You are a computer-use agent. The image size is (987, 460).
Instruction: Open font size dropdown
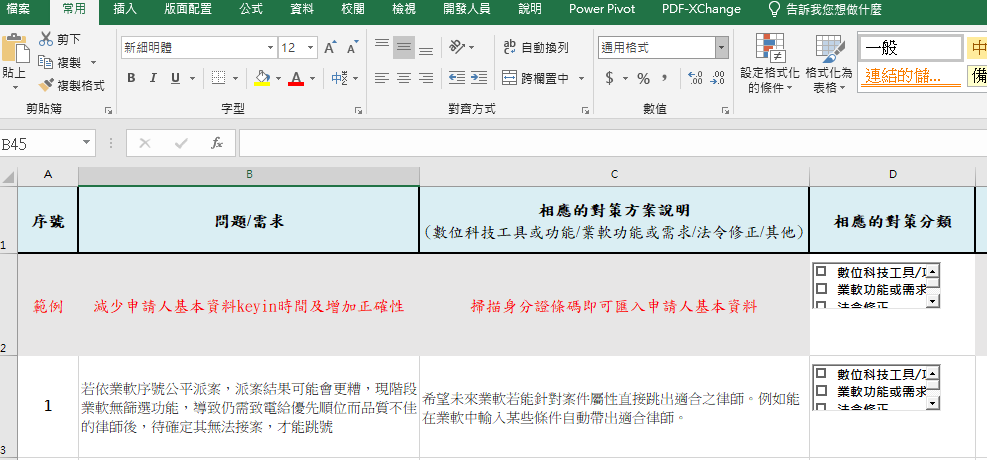(x=311, y=48)
